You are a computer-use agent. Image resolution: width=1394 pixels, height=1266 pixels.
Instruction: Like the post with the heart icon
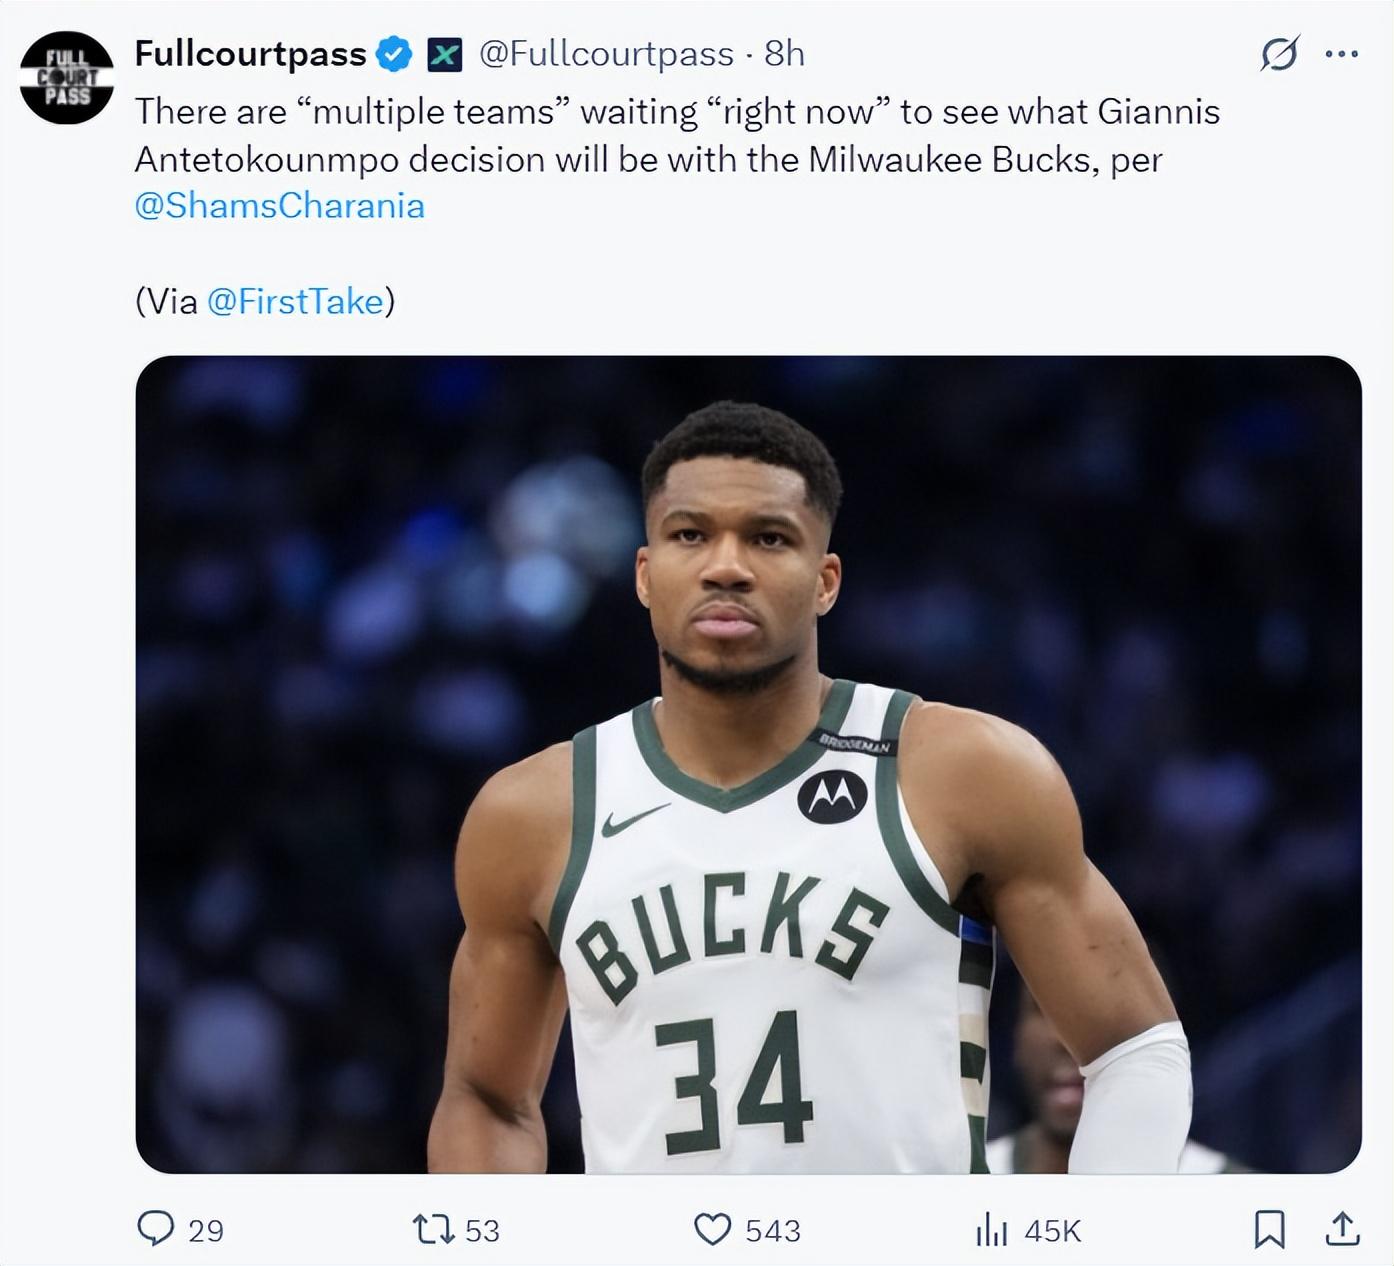click(712, 1229)
